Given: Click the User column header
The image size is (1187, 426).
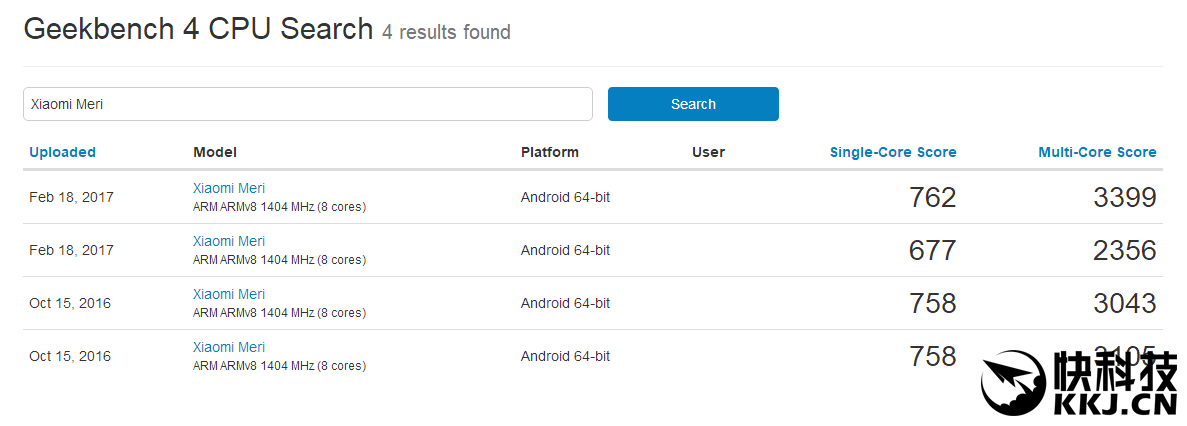Looking at the screenshot, I should click(x=708, y=152).
